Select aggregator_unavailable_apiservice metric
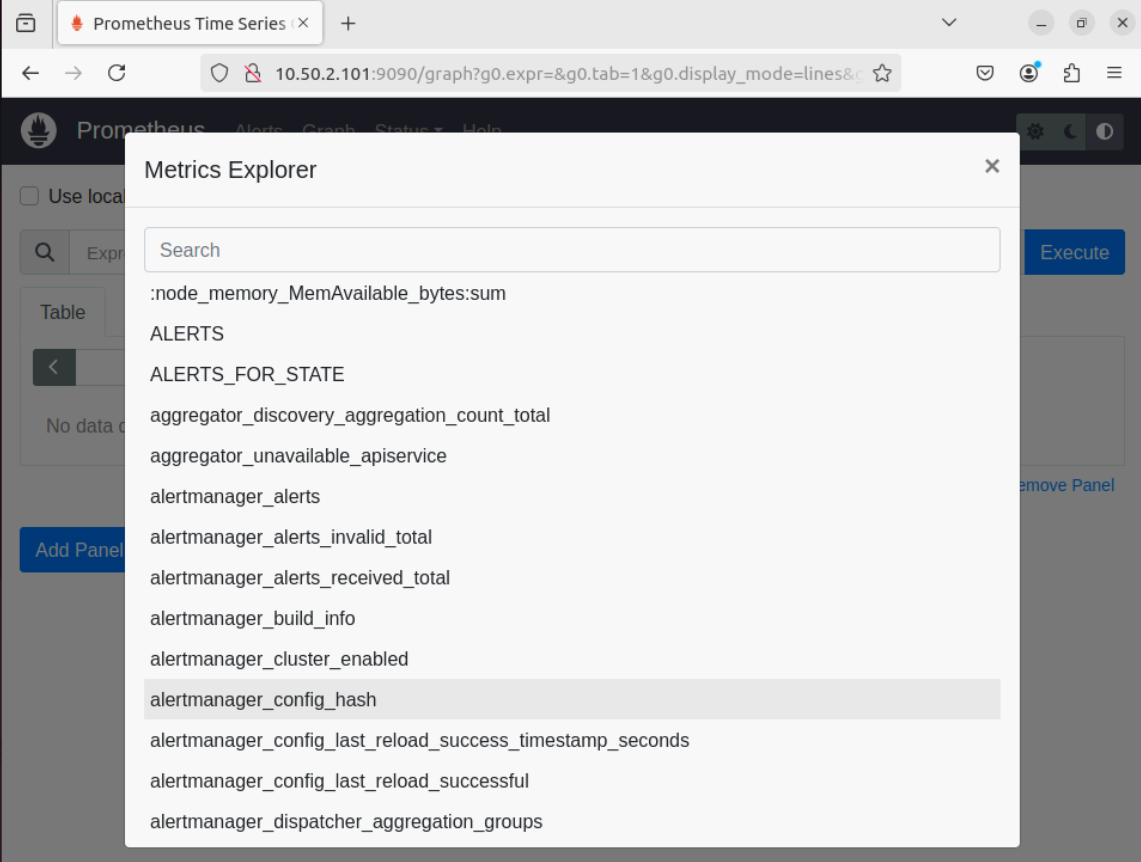The image size is (1141, 862). [x=572, y=456]
